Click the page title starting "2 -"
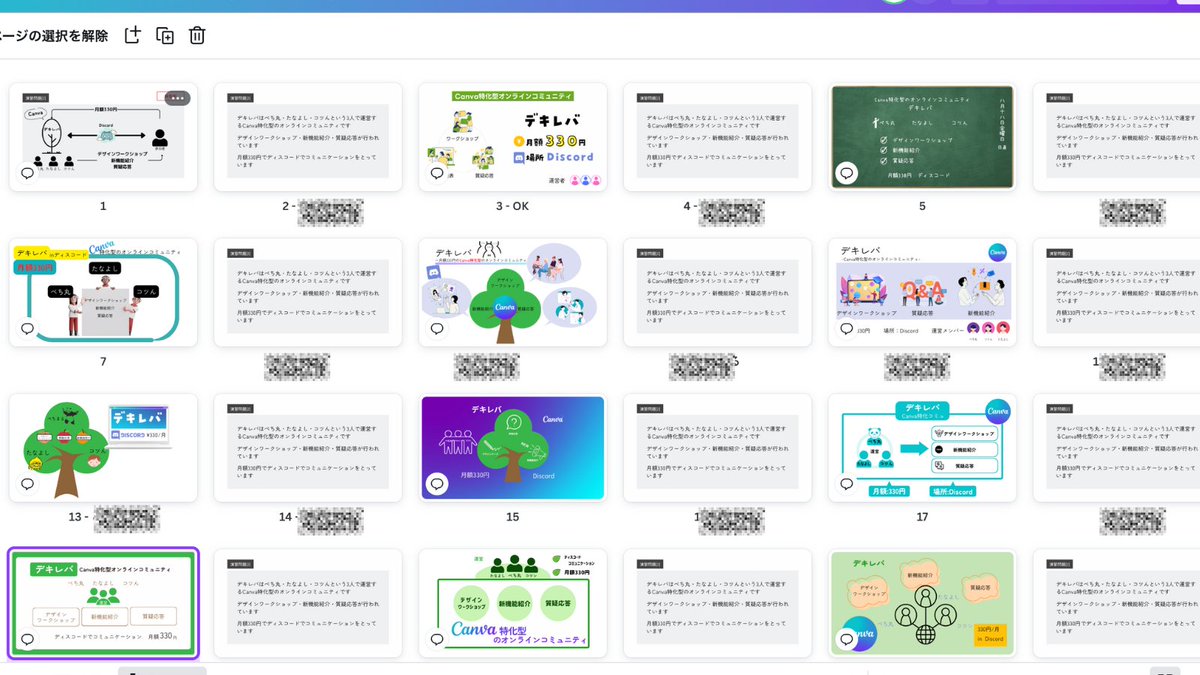 click(322, 209)
